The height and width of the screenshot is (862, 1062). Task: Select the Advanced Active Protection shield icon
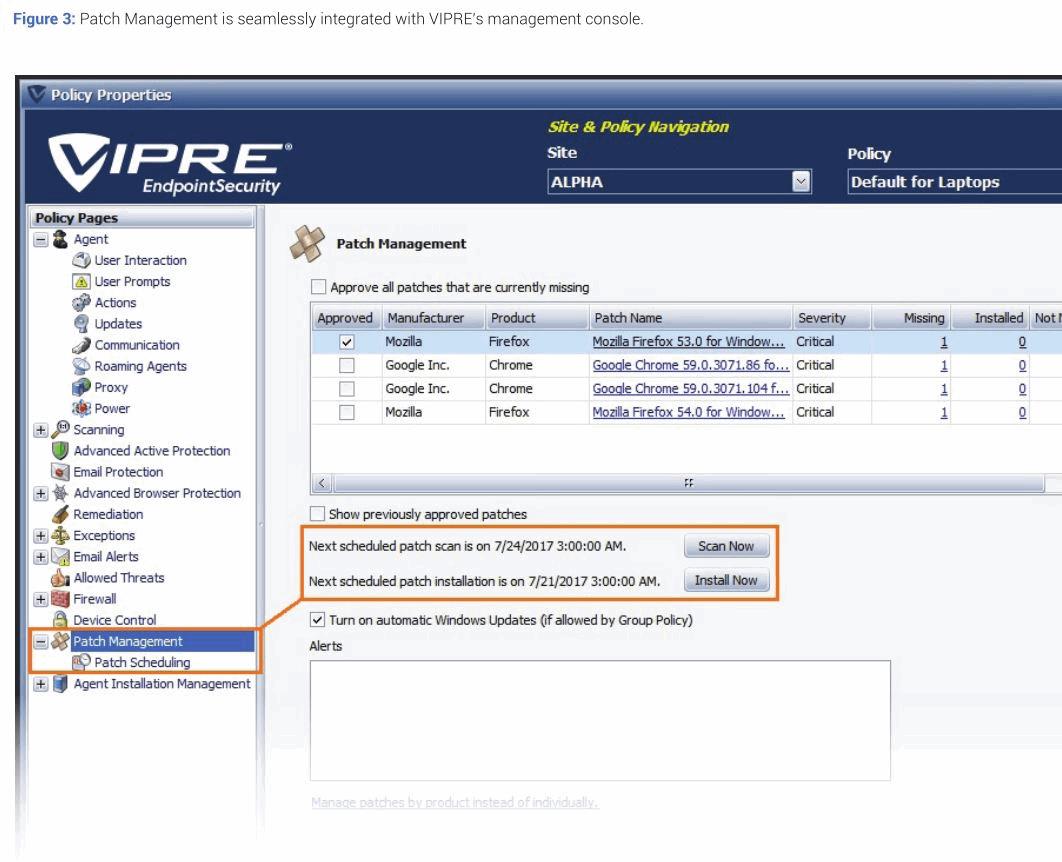[60, 451]
